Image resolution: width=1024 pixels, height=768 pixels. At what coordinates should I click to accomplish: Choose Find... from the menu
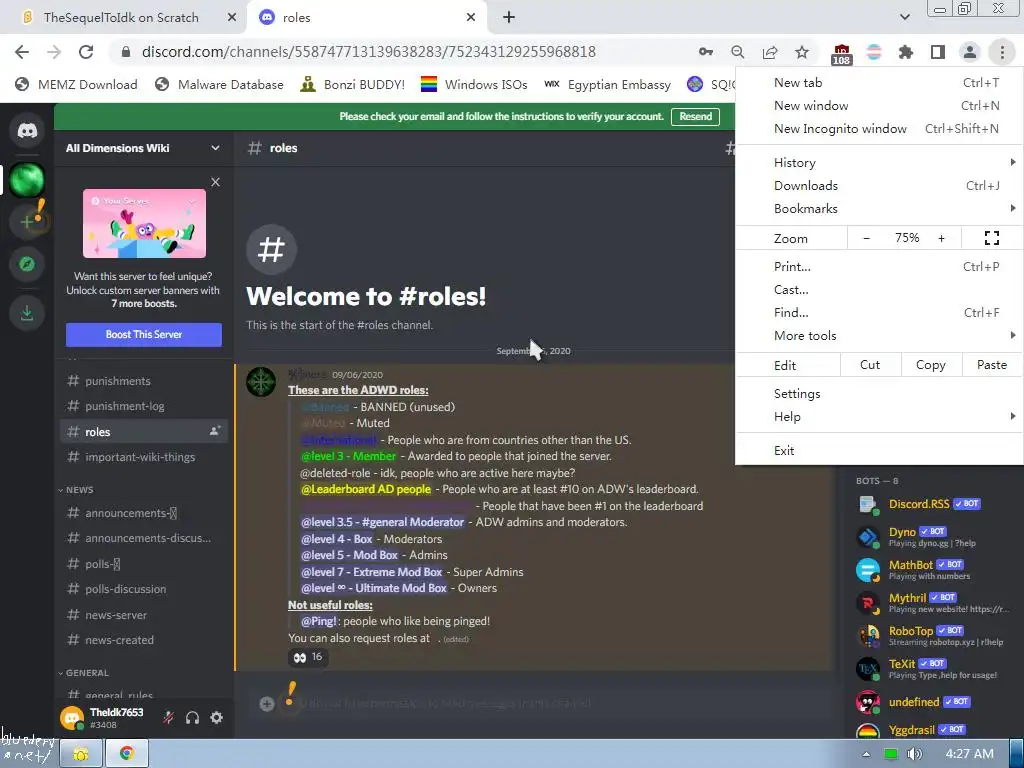(x=879, y=312)
